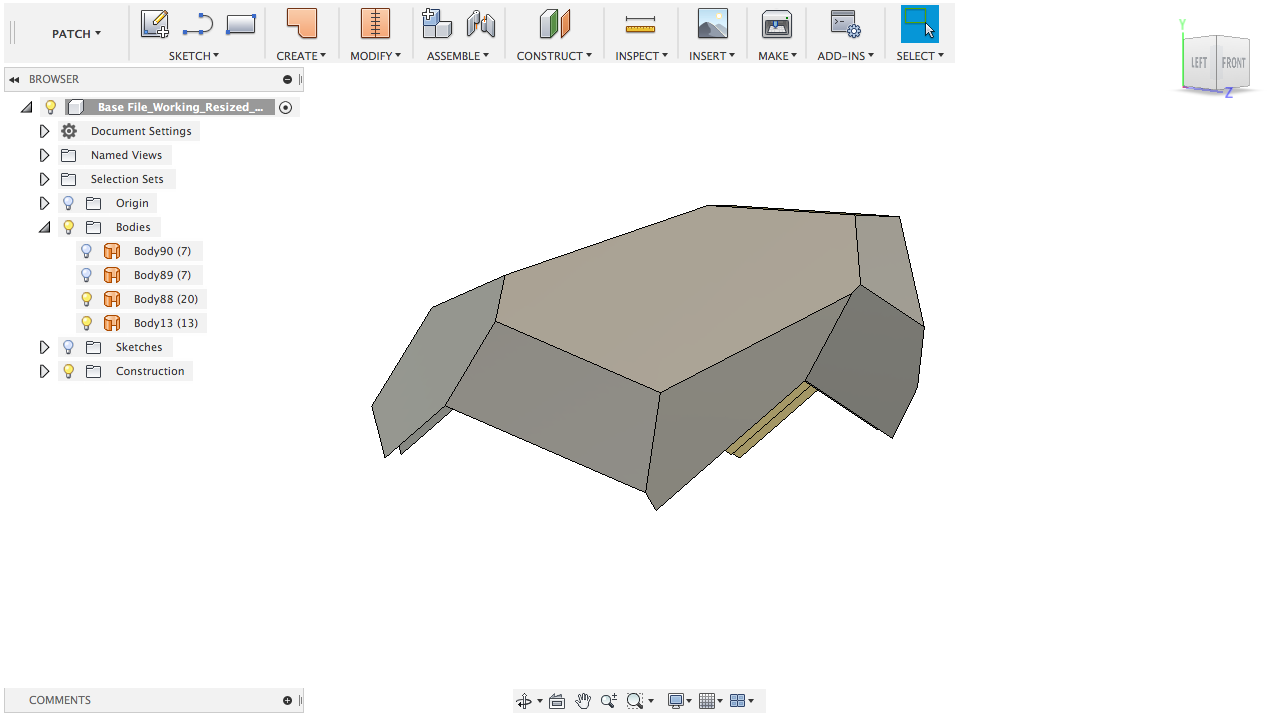Hide the Construction folder via its bulb
The height and width of the screenshot is (715, 1280).
[69, 371]
